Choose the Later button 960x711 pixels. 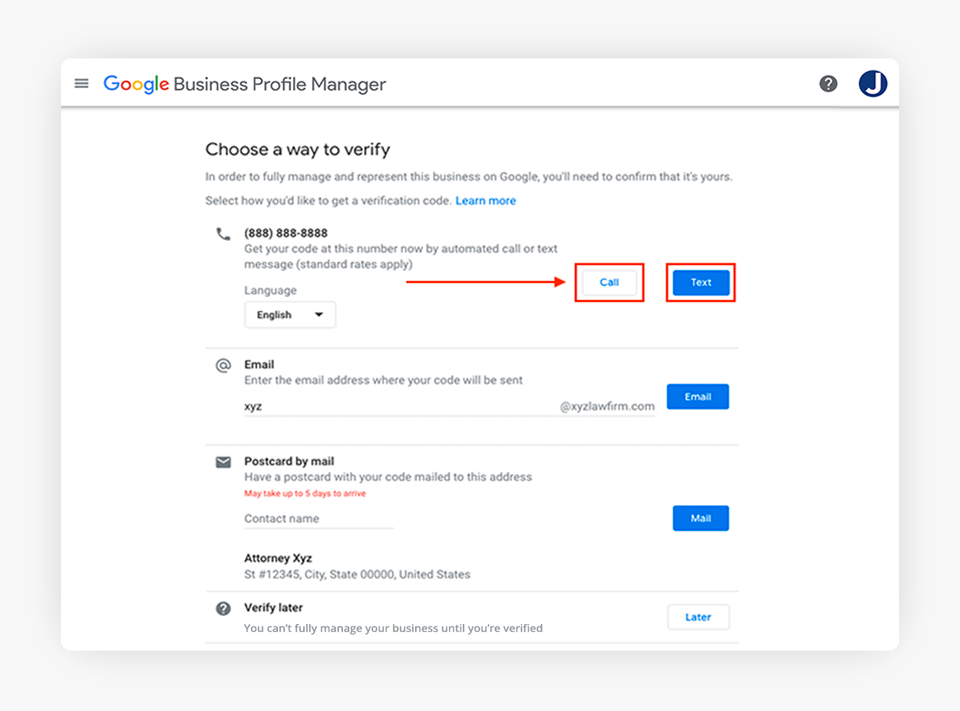point(698,617)
